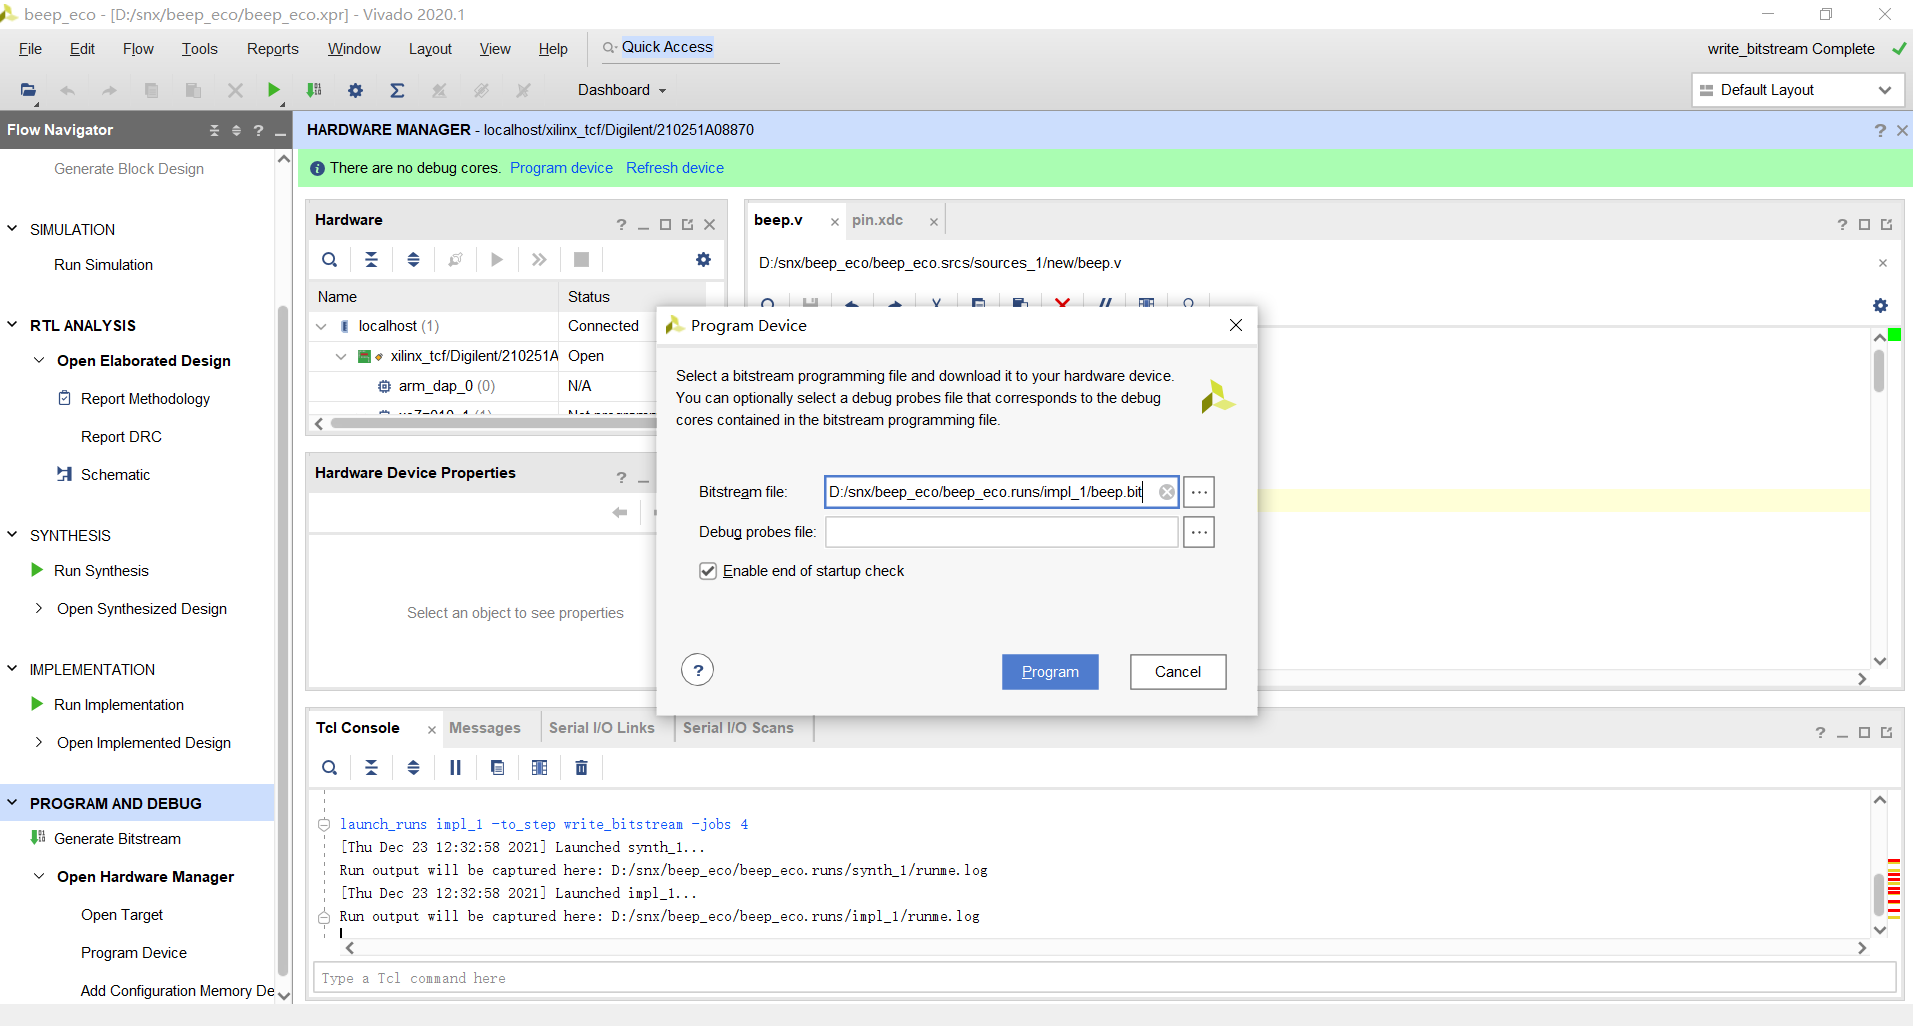Click the Program device link
1913x1026 pixels.
(561, 168)
